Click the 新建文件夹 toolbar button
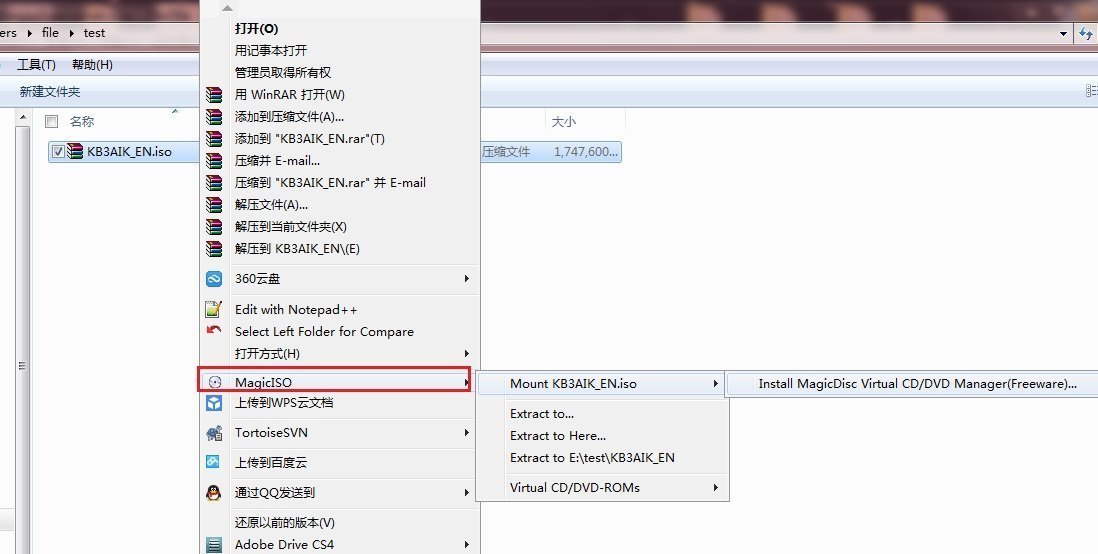 50,92
